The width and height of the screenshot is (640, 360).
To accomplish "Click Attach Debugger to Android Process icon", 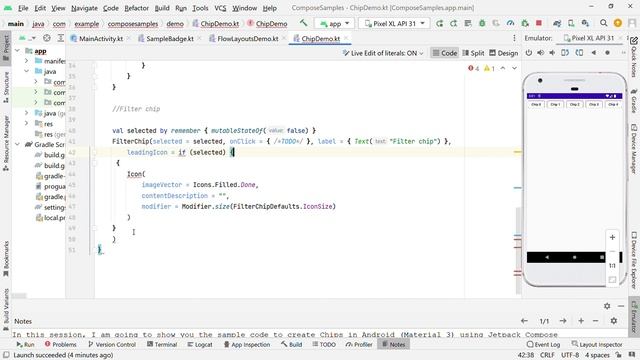I will [525, 23].
